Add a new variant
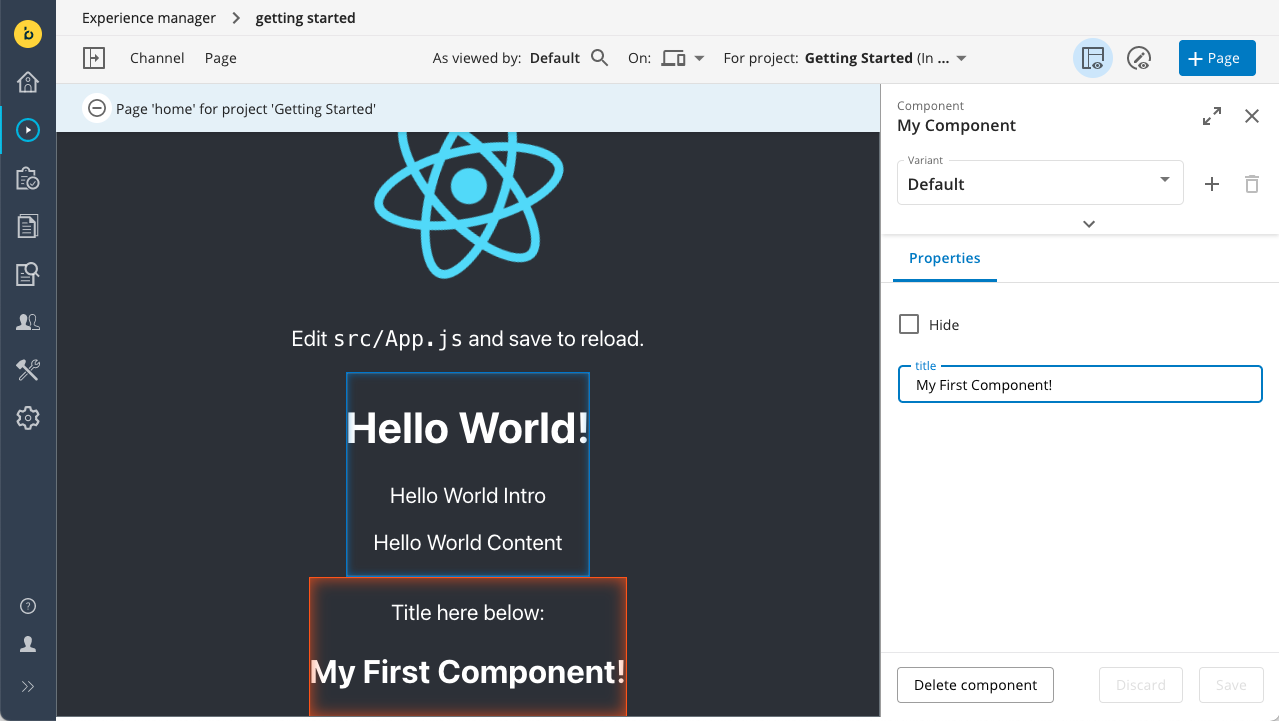The height and width of the screenshot is (721, 1279). click(x=1212, y=184)
